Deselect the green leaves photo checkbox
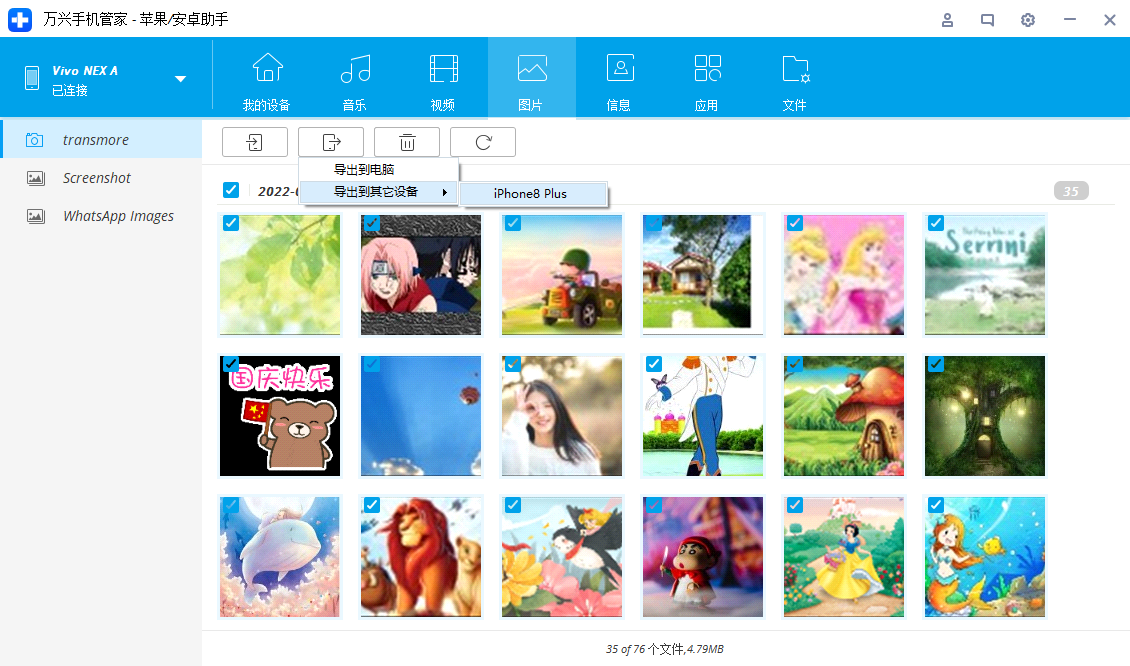The image size is (1130, 666). click(231, 223)
